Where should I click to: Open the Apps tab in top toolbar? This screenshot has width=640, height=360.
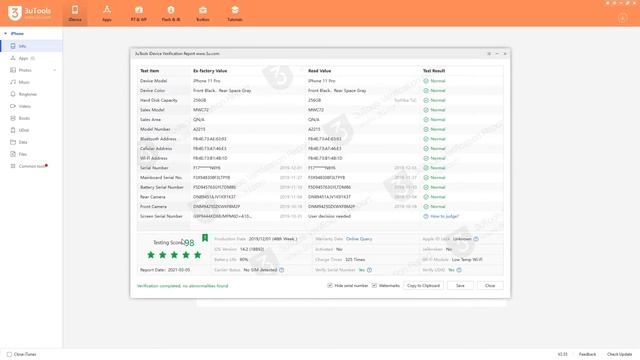[x=107, y=13]
